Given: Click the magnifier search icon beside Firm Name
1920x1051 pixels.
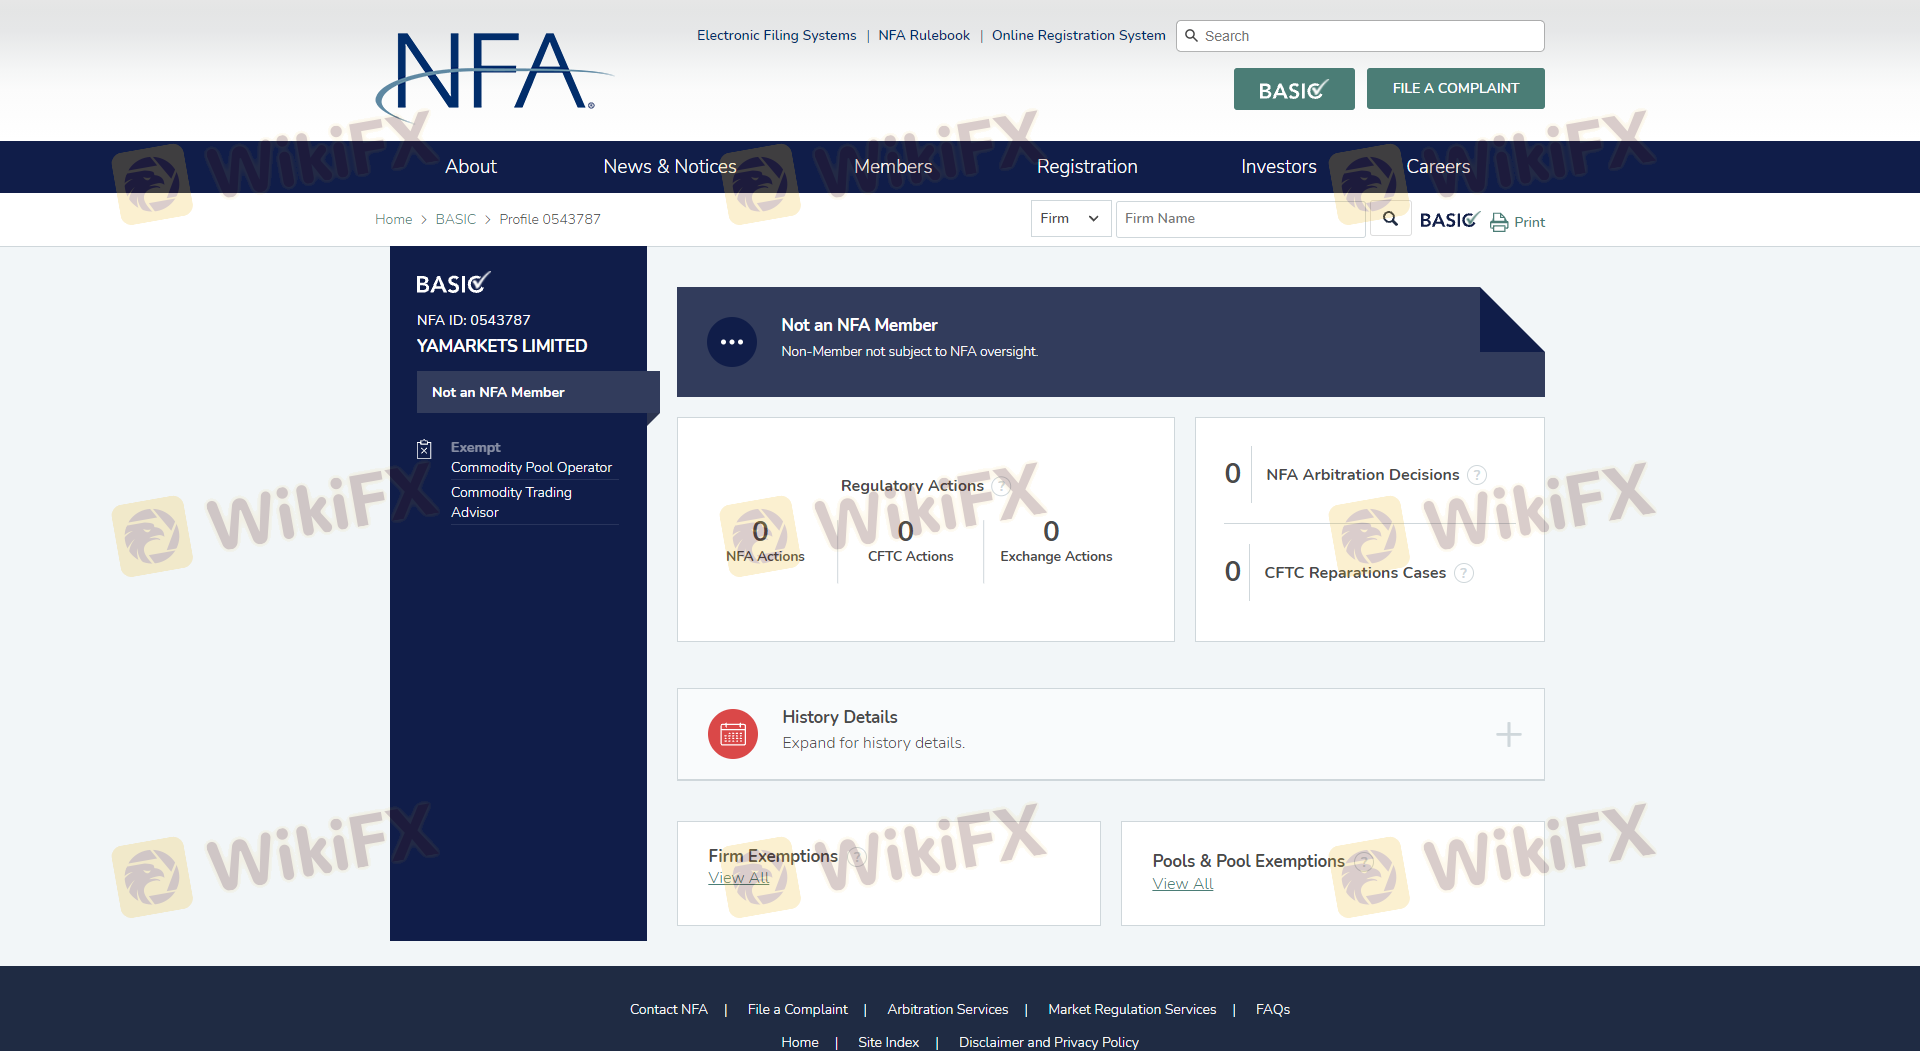Looking at the screenshot, I should [x=1390, y=219].
